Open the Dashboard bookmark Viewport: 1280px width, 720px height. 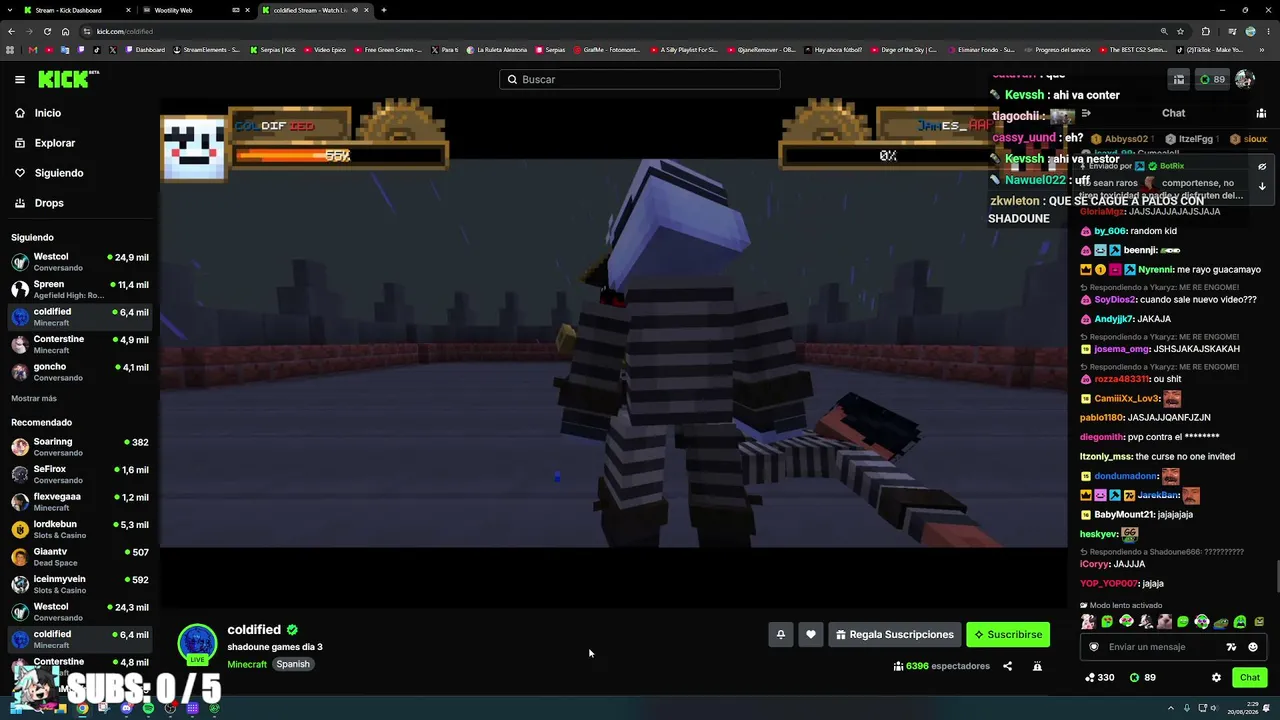click(145, 49)
